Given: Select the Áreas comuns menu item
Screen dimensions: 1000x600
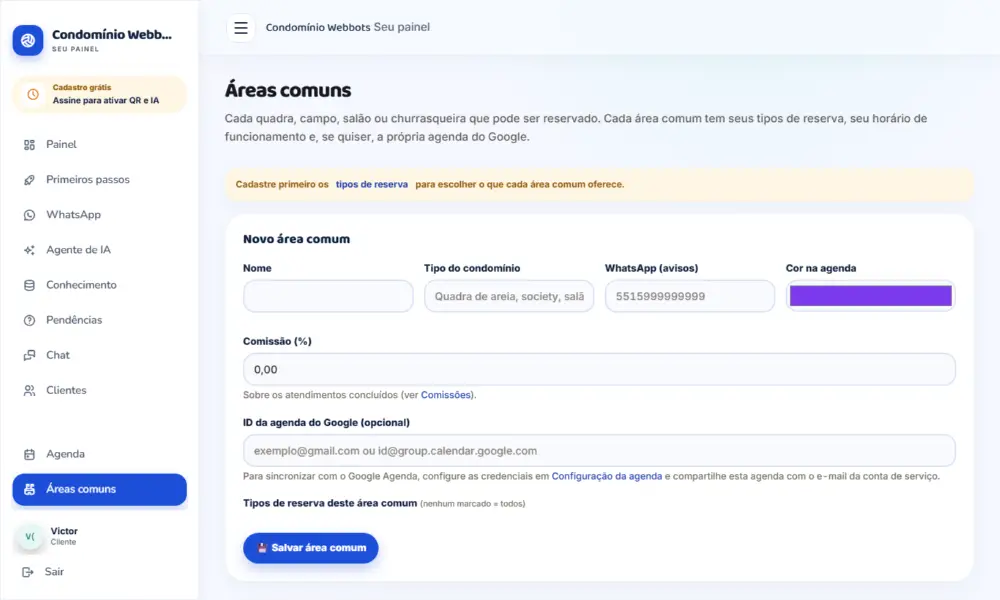Looking at the screenshot, I should pyautogui.click(x=99, y=489).
